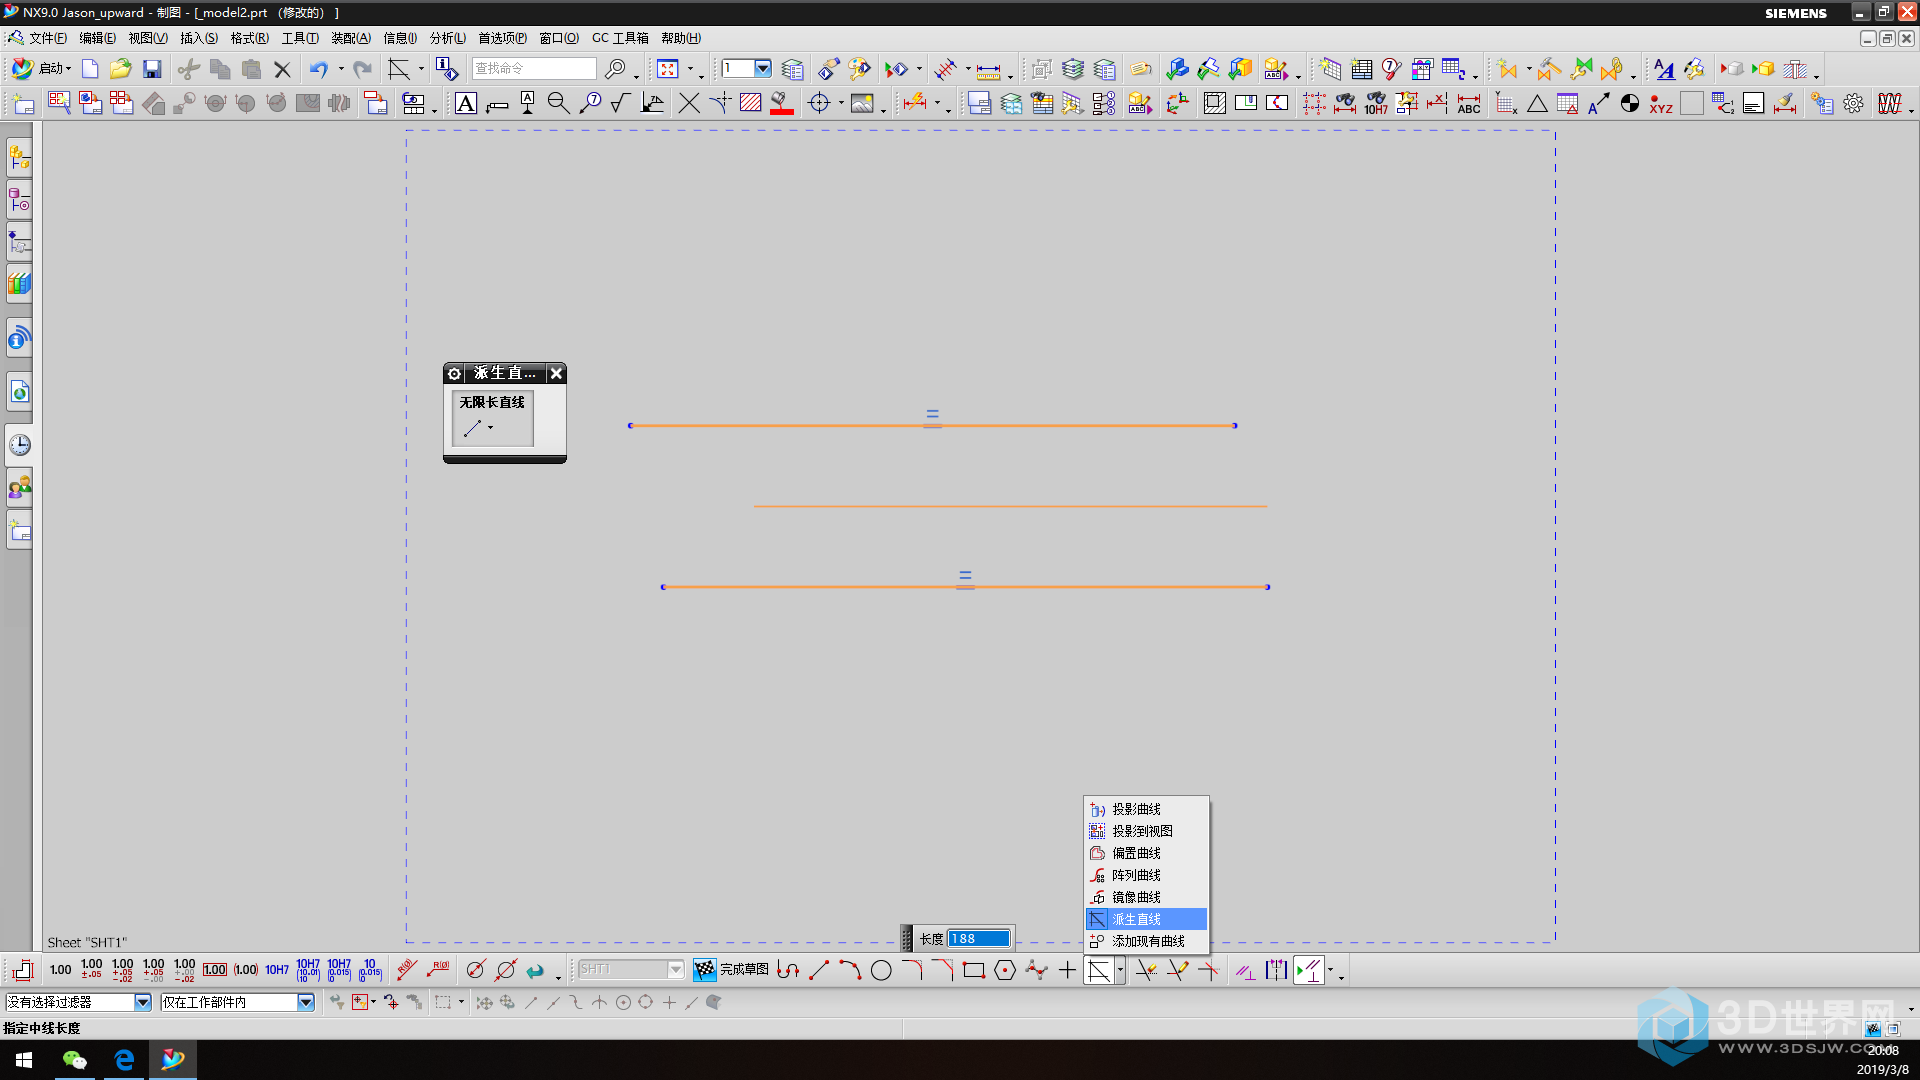Select the ABC dimension text icon

click(1469, 104)
